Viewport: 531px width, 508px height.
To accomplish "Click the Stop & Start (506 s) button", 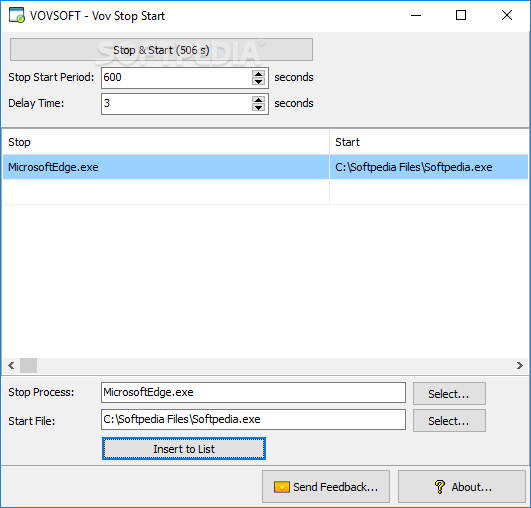I will coord(161,50).
